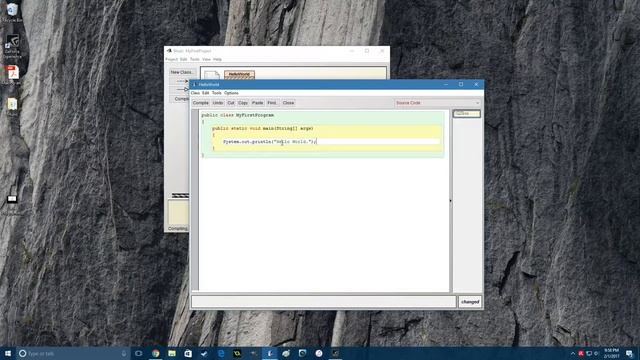Open the Options menu in the editor
This screenshot has height=360, width=640.
(x=231, y=93)
